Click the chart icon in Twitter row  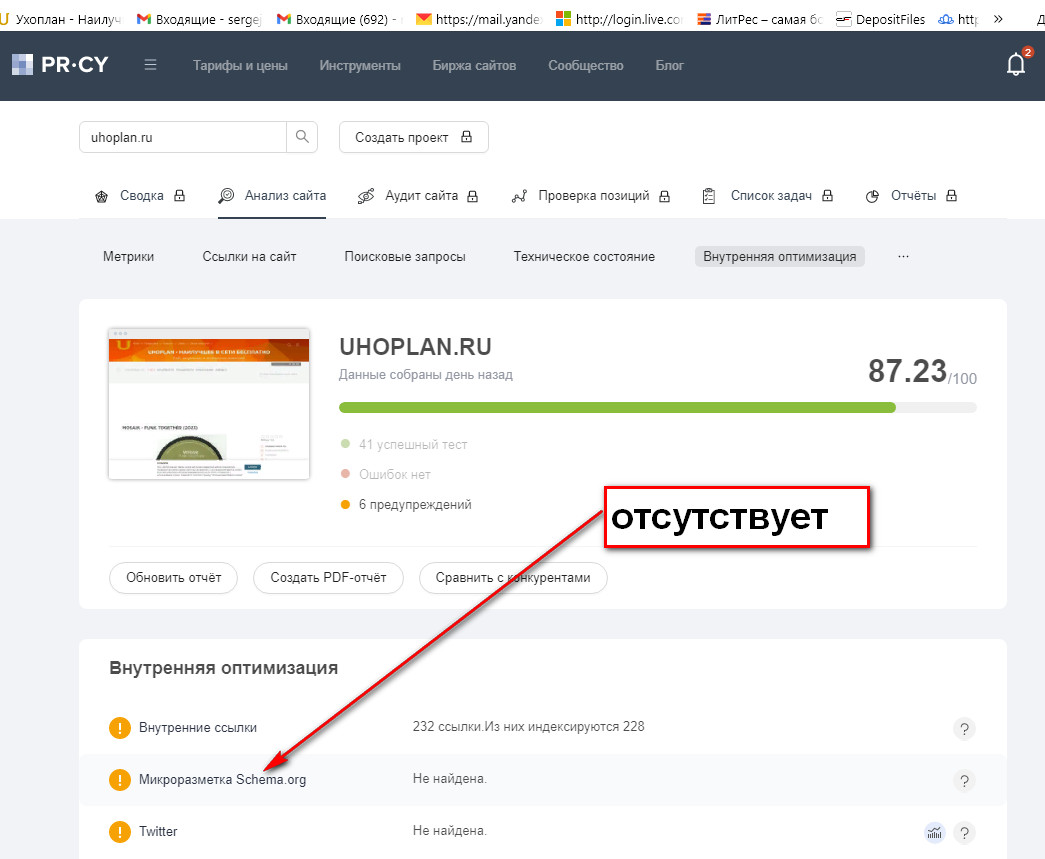pos(935,832)
